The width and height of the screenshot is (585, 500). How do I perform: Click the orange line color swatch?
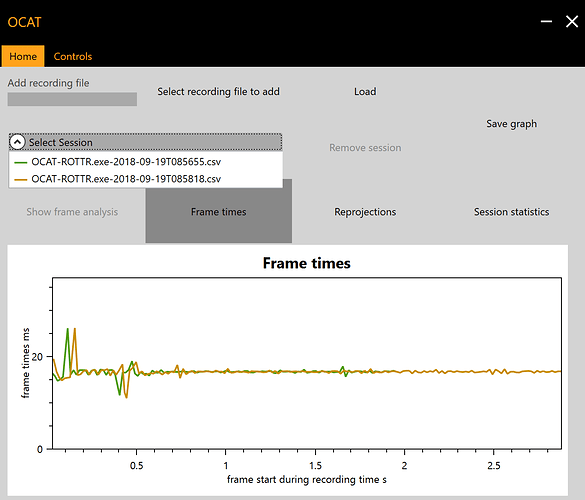(21, 179)
